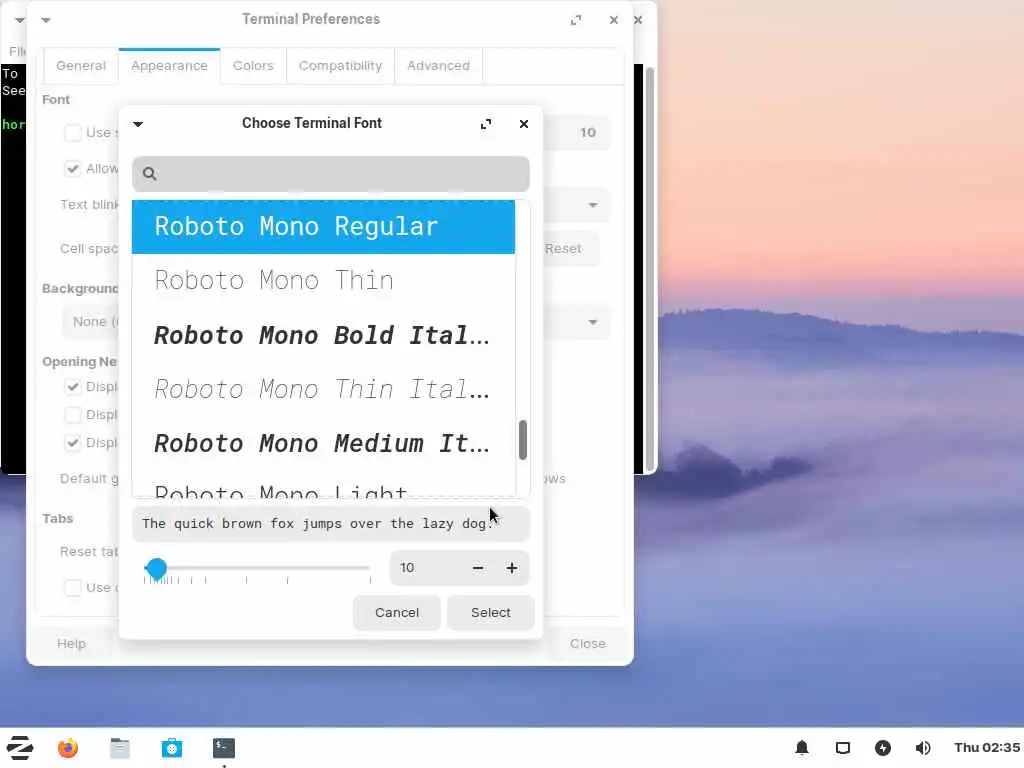The width and height of the screenshot is (1024, 768).
Task: Toggle the 'Use' checkbox under Tabs
Action: pyautogui.click(x=73, y=588)
